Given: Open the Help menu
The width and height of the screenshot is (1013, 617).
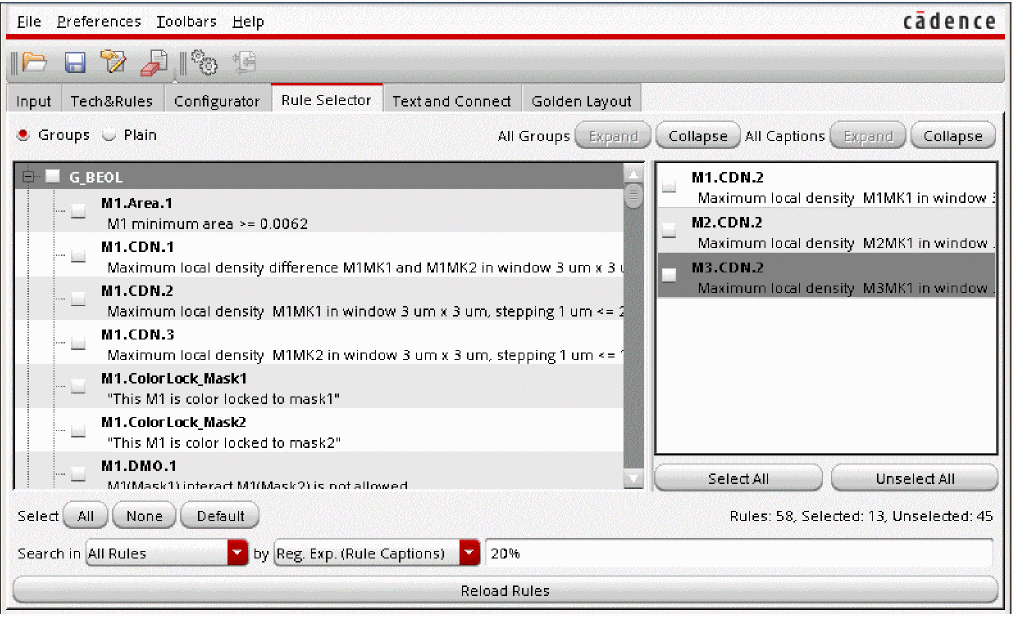Looking at the screenshot, I should coord(248,21).
